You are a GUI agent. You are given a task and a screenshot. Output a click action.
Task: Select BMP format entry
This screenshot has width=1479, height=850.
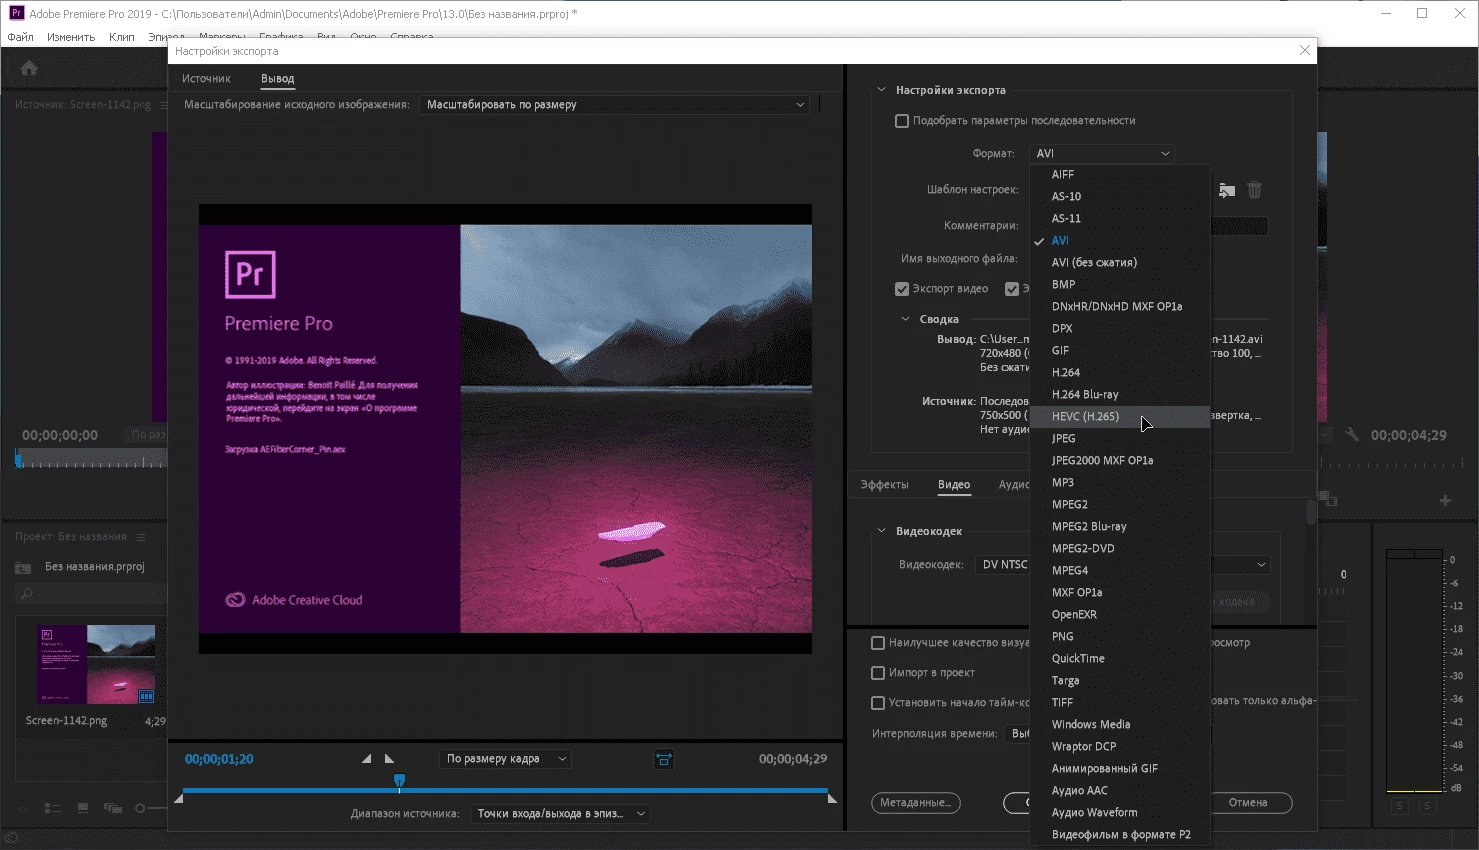pos(1120,284)
